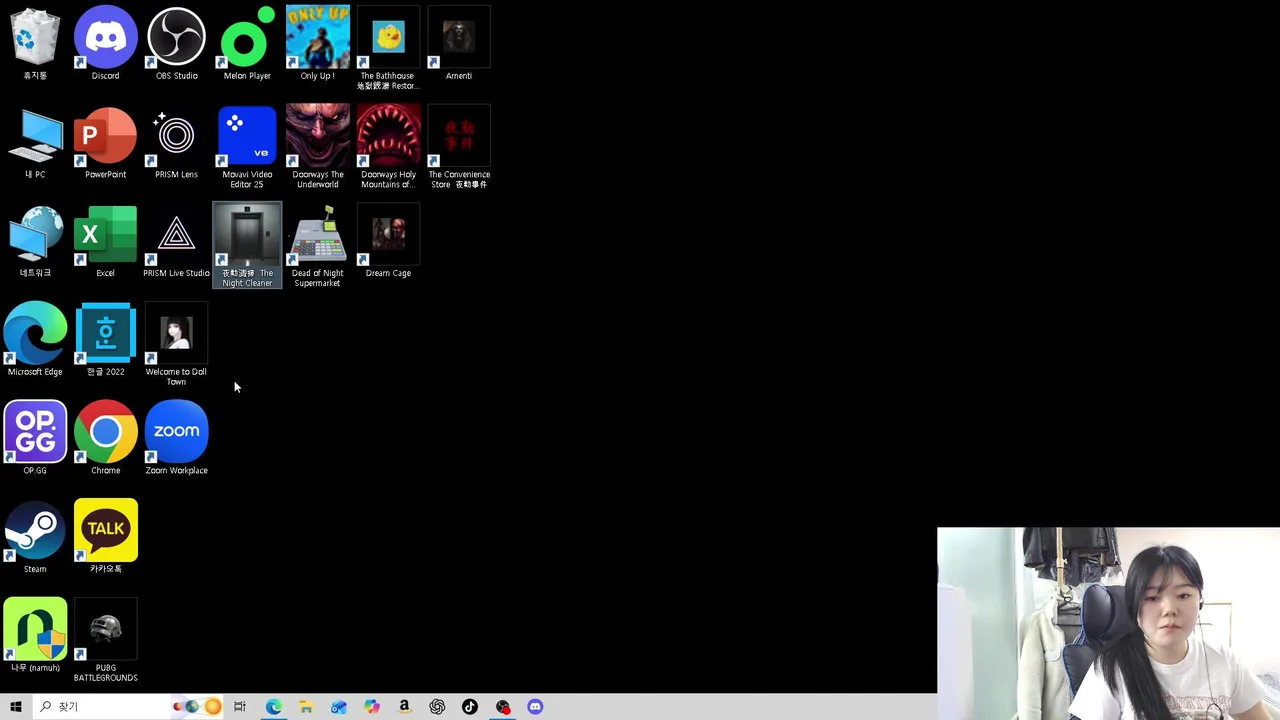The width and height of the screenshot is (1280, 720).
Task: Open Edge from the taskbar
Action: [x=273, y=707]
